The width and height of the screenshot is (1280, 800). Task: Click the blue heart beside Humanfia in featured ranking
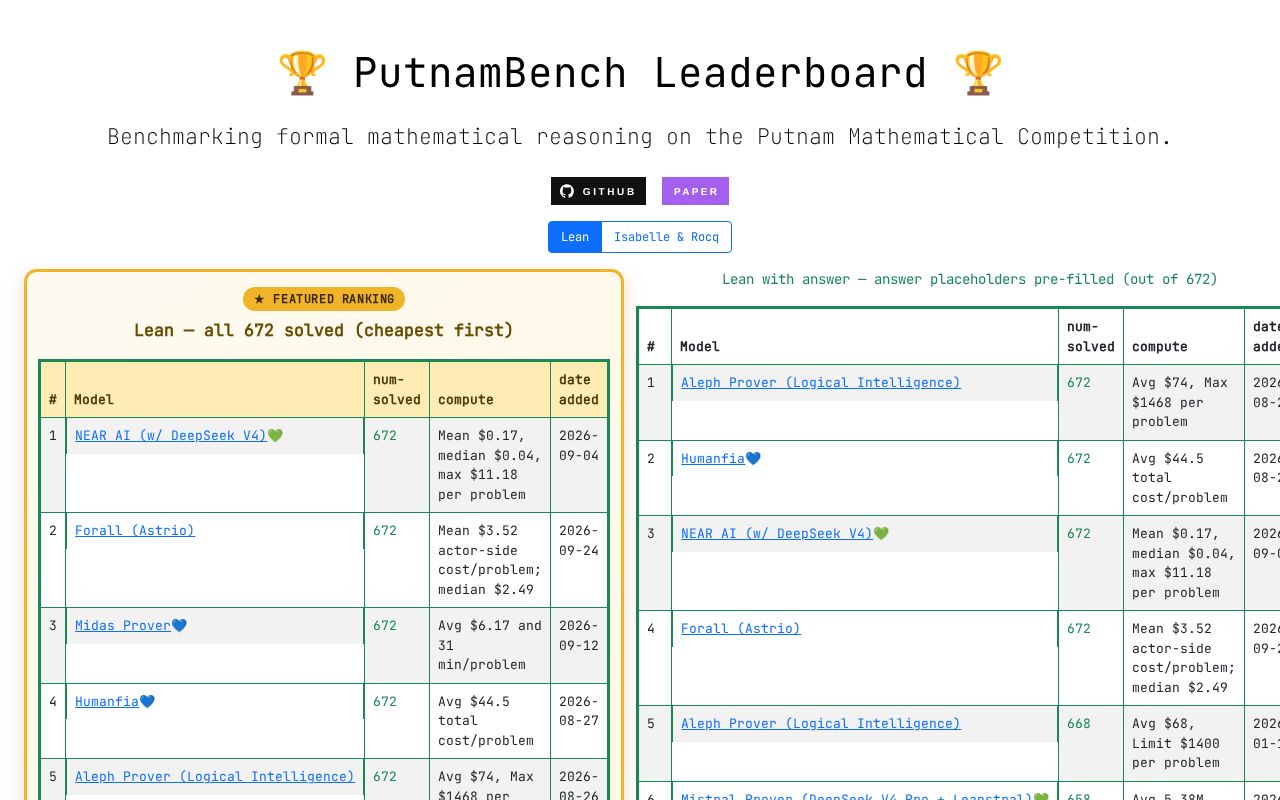pyautogui.click(x=148, y=701)
